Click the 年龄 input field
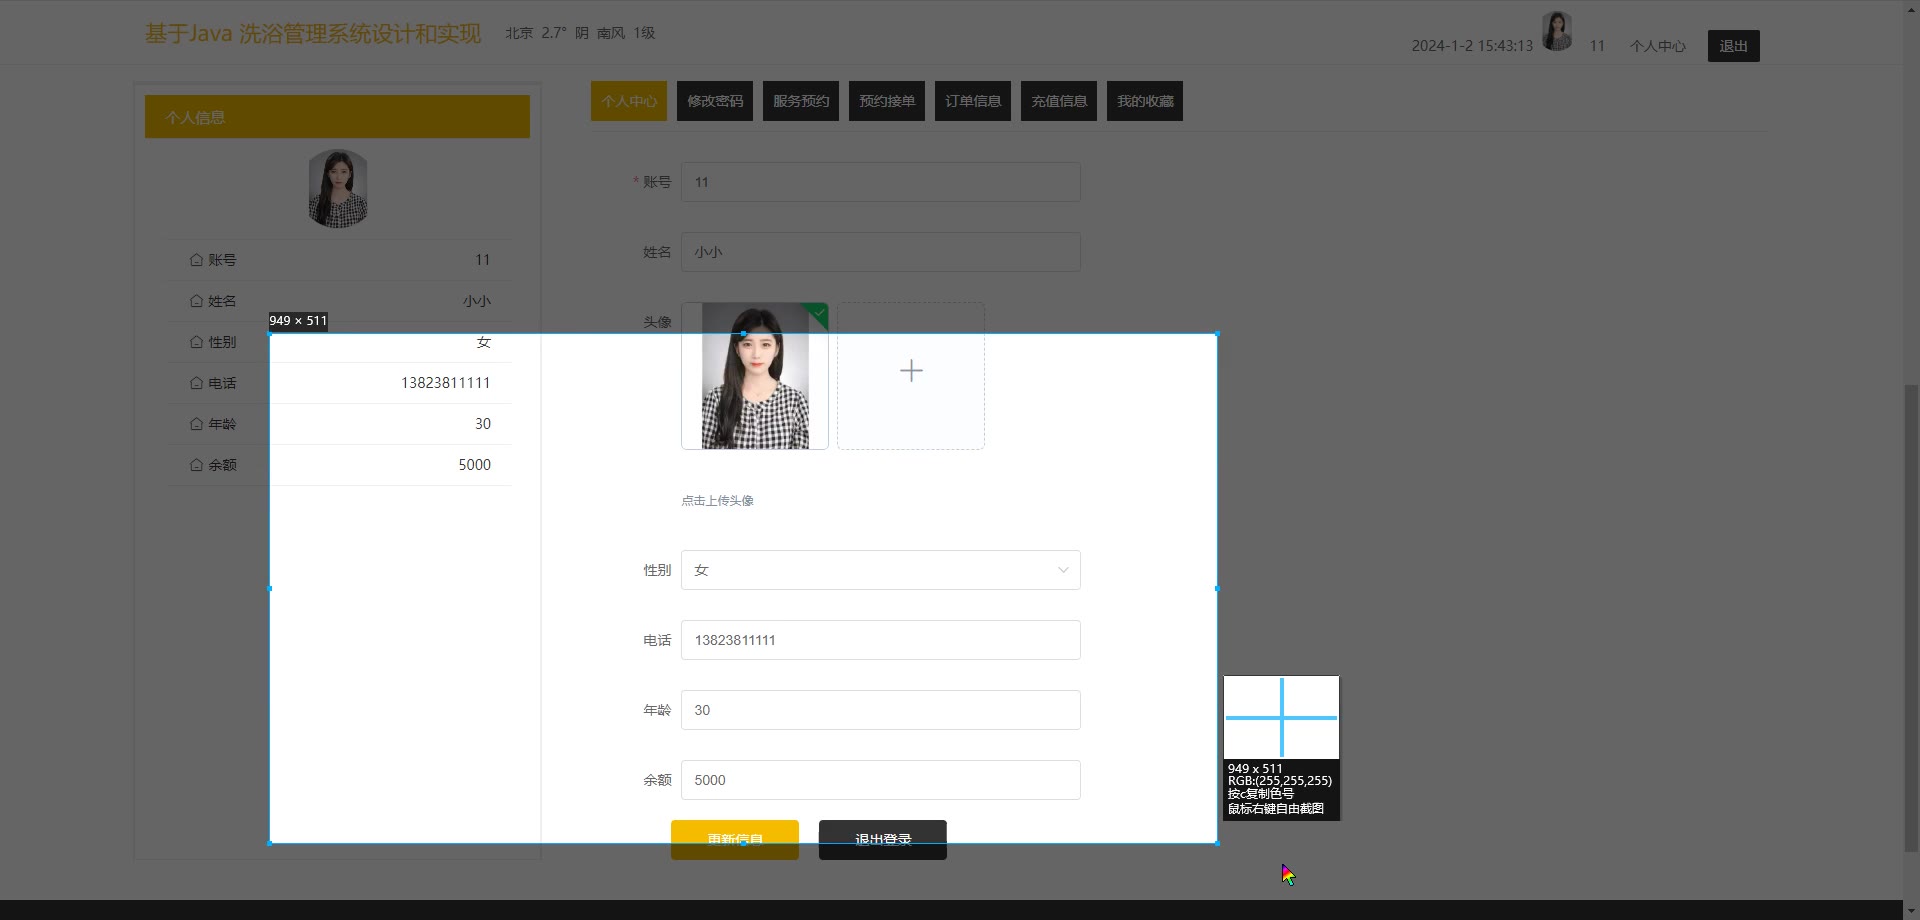The image size is (1920, 920). tap(880, 710)
